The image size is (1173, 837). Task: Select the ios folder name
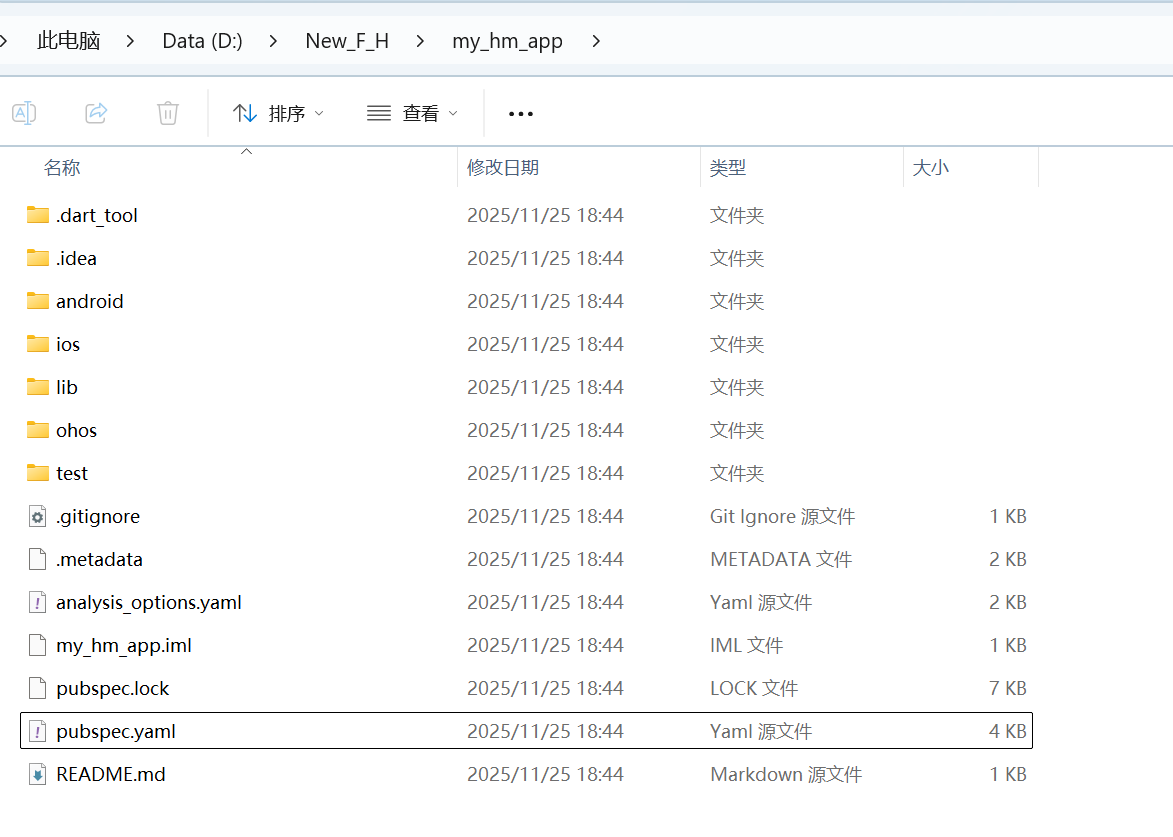(x=68, y=344)
